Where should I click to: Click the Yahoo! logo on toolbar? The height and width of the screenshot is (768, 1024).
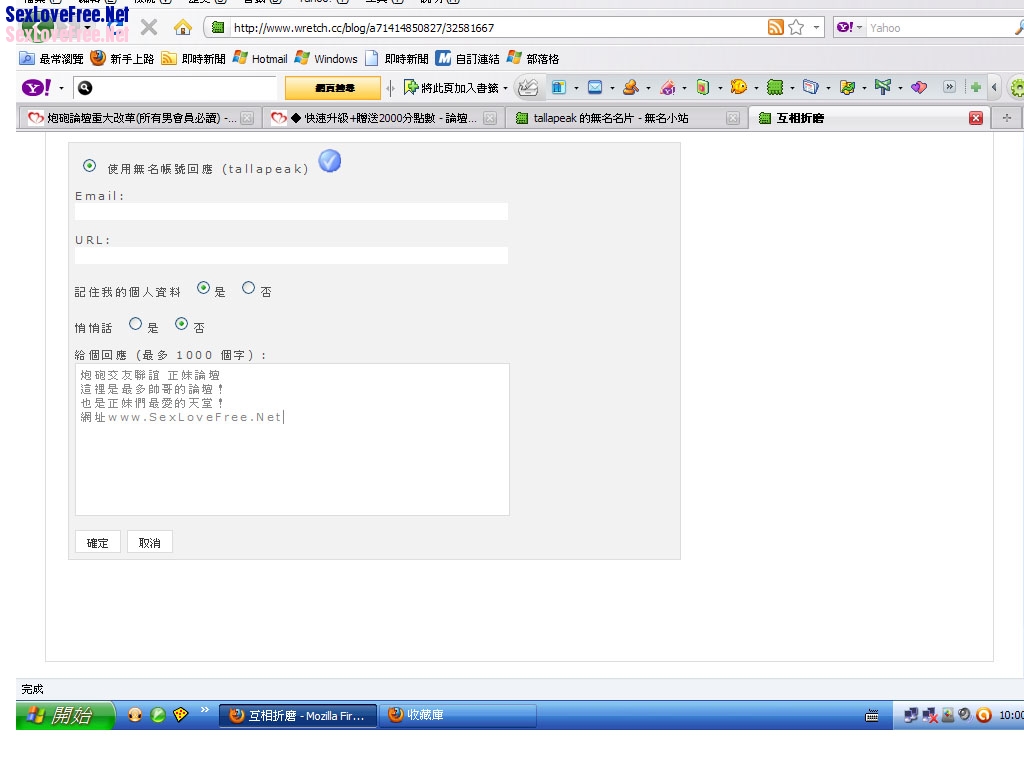pos(36,88)
